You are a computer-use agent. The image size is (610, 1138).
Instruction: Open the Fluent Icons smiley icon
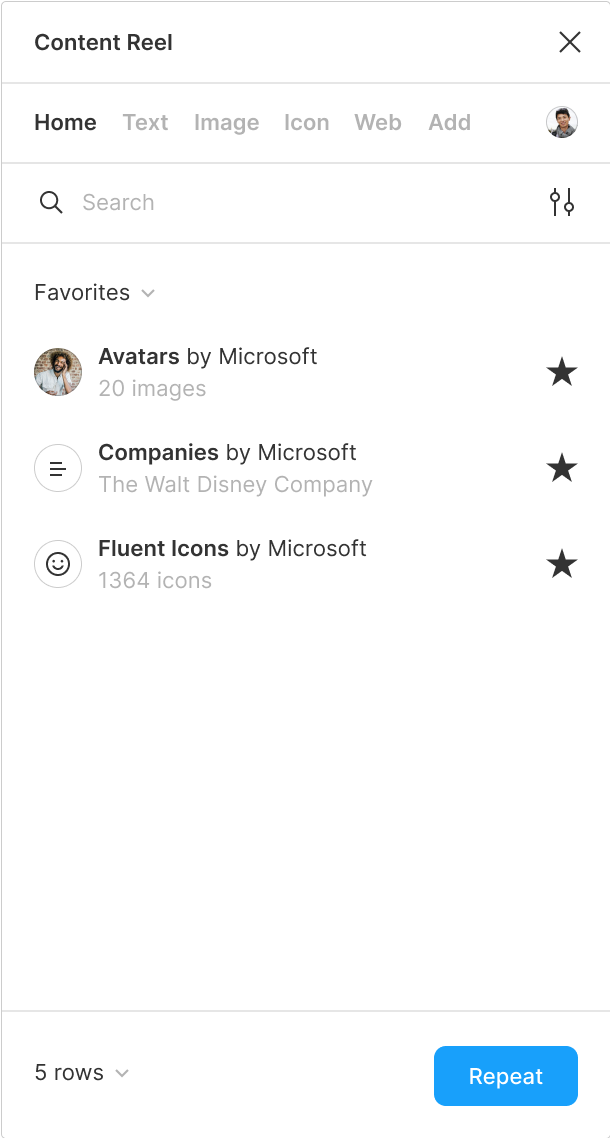point(58,563)
